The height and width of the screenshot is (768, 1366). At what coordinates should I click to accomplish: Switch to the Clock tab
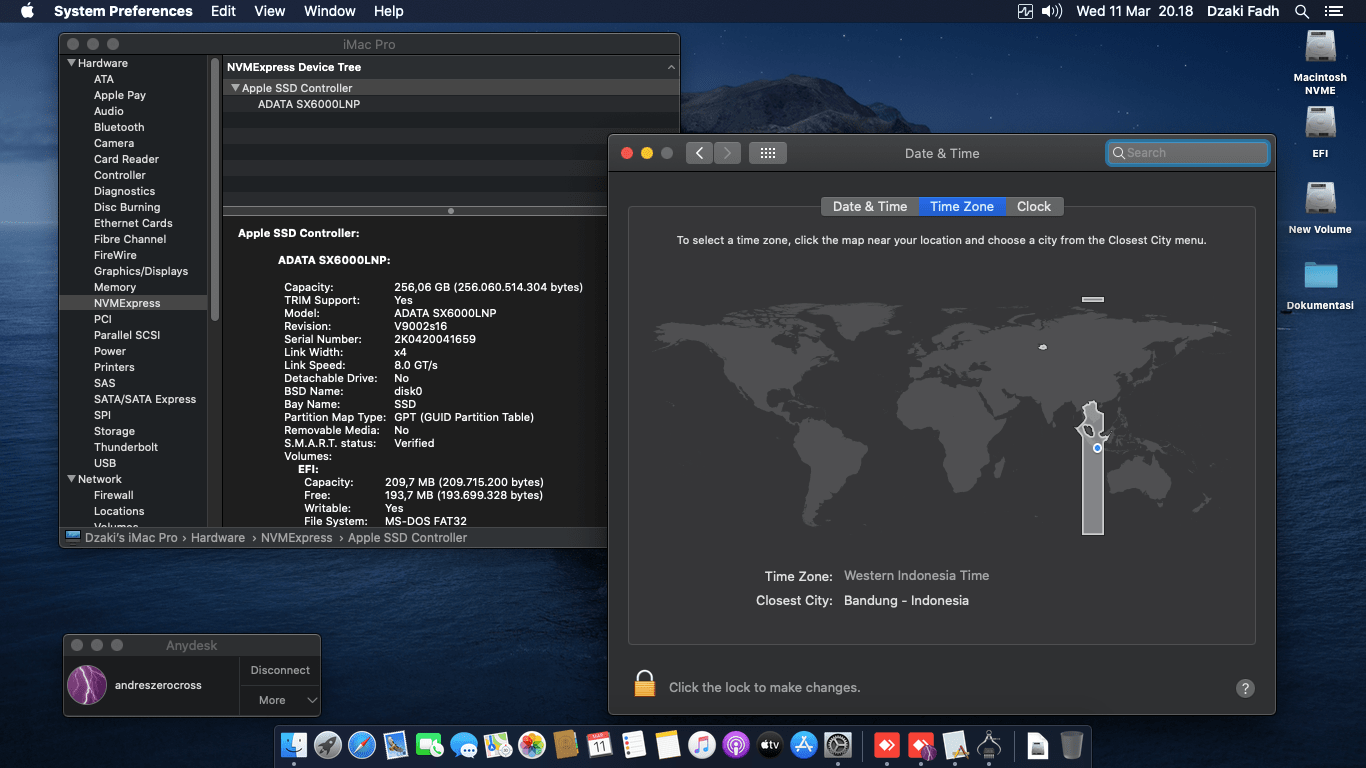(1033, 206)
